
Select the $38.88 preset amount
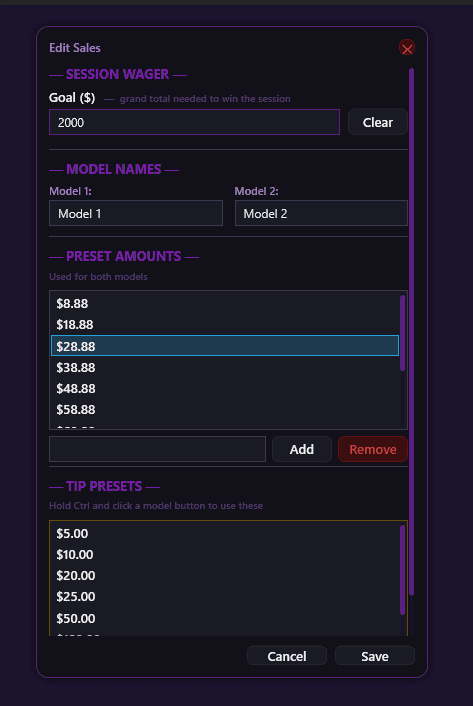tap(225, 367)
